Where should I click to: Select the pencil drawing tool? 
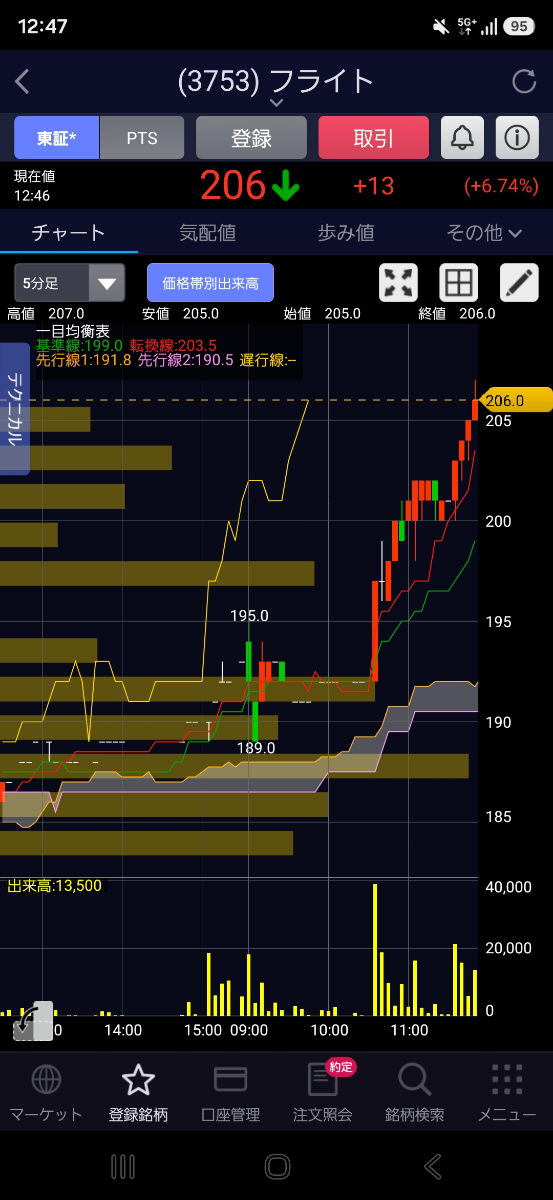[x=519, y=283]
